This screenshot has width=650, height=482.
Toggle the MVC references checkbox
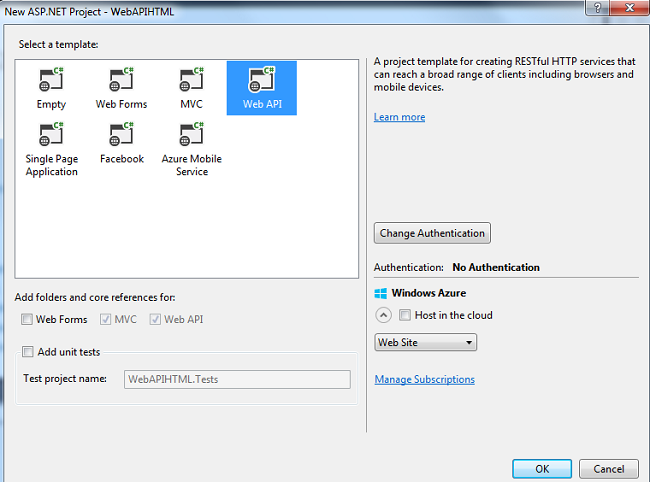click(x=105, y=319)
